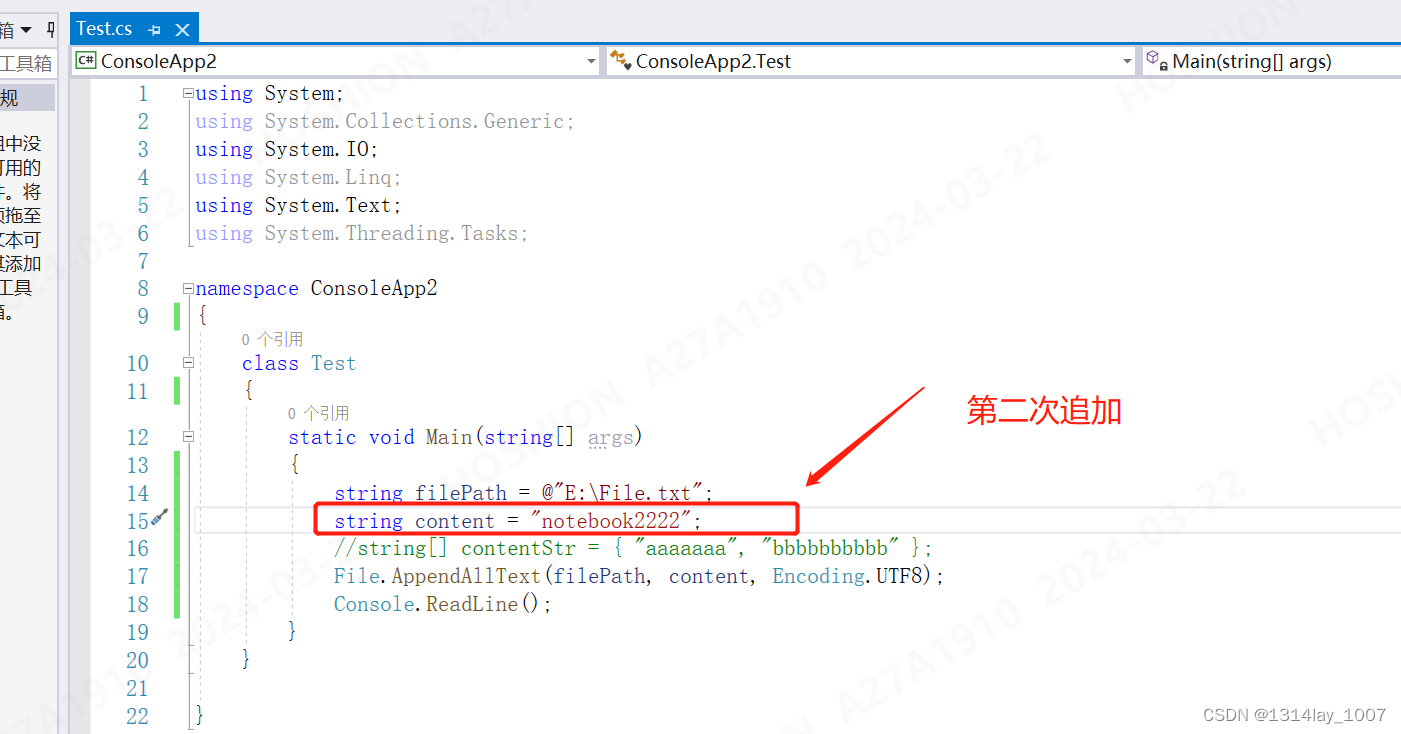Viewport: 1401px width, 734px height.
Task: Toggle auto-hide pin on toolbox panel
Action: [x=52, y=30]
